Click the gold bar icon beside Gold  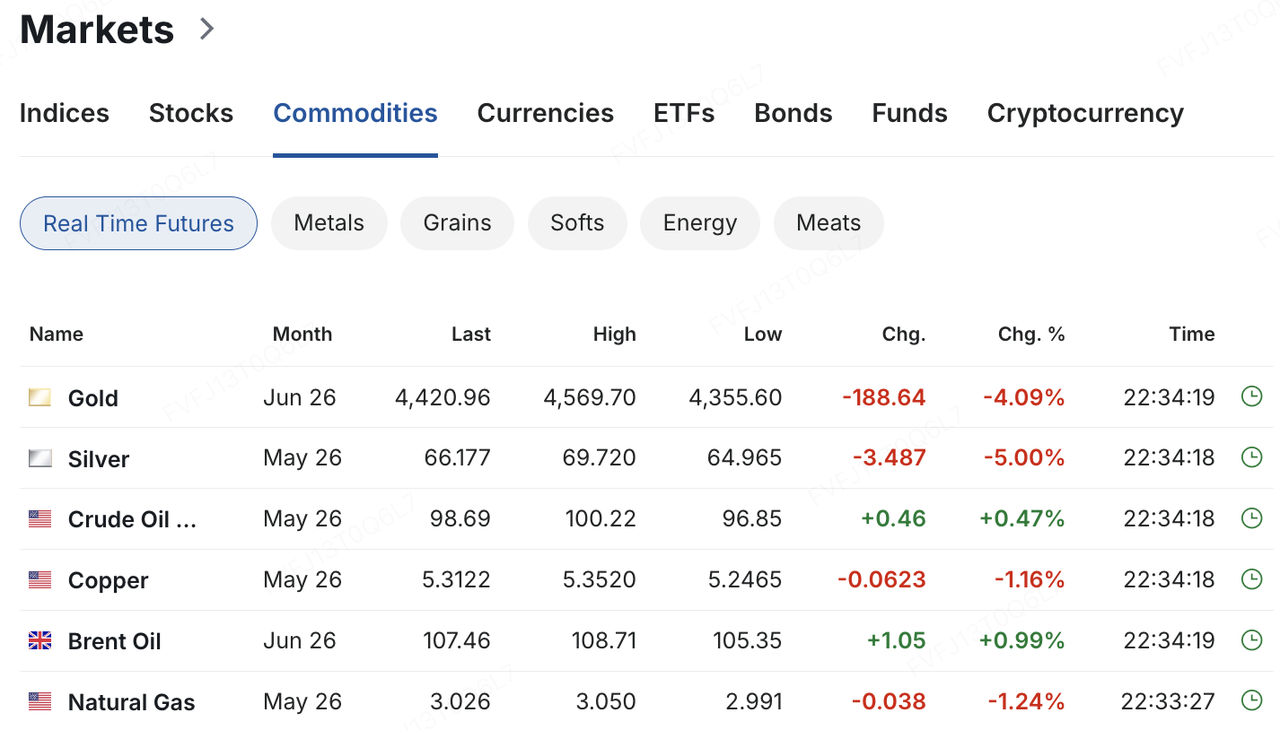coord(40,398)
